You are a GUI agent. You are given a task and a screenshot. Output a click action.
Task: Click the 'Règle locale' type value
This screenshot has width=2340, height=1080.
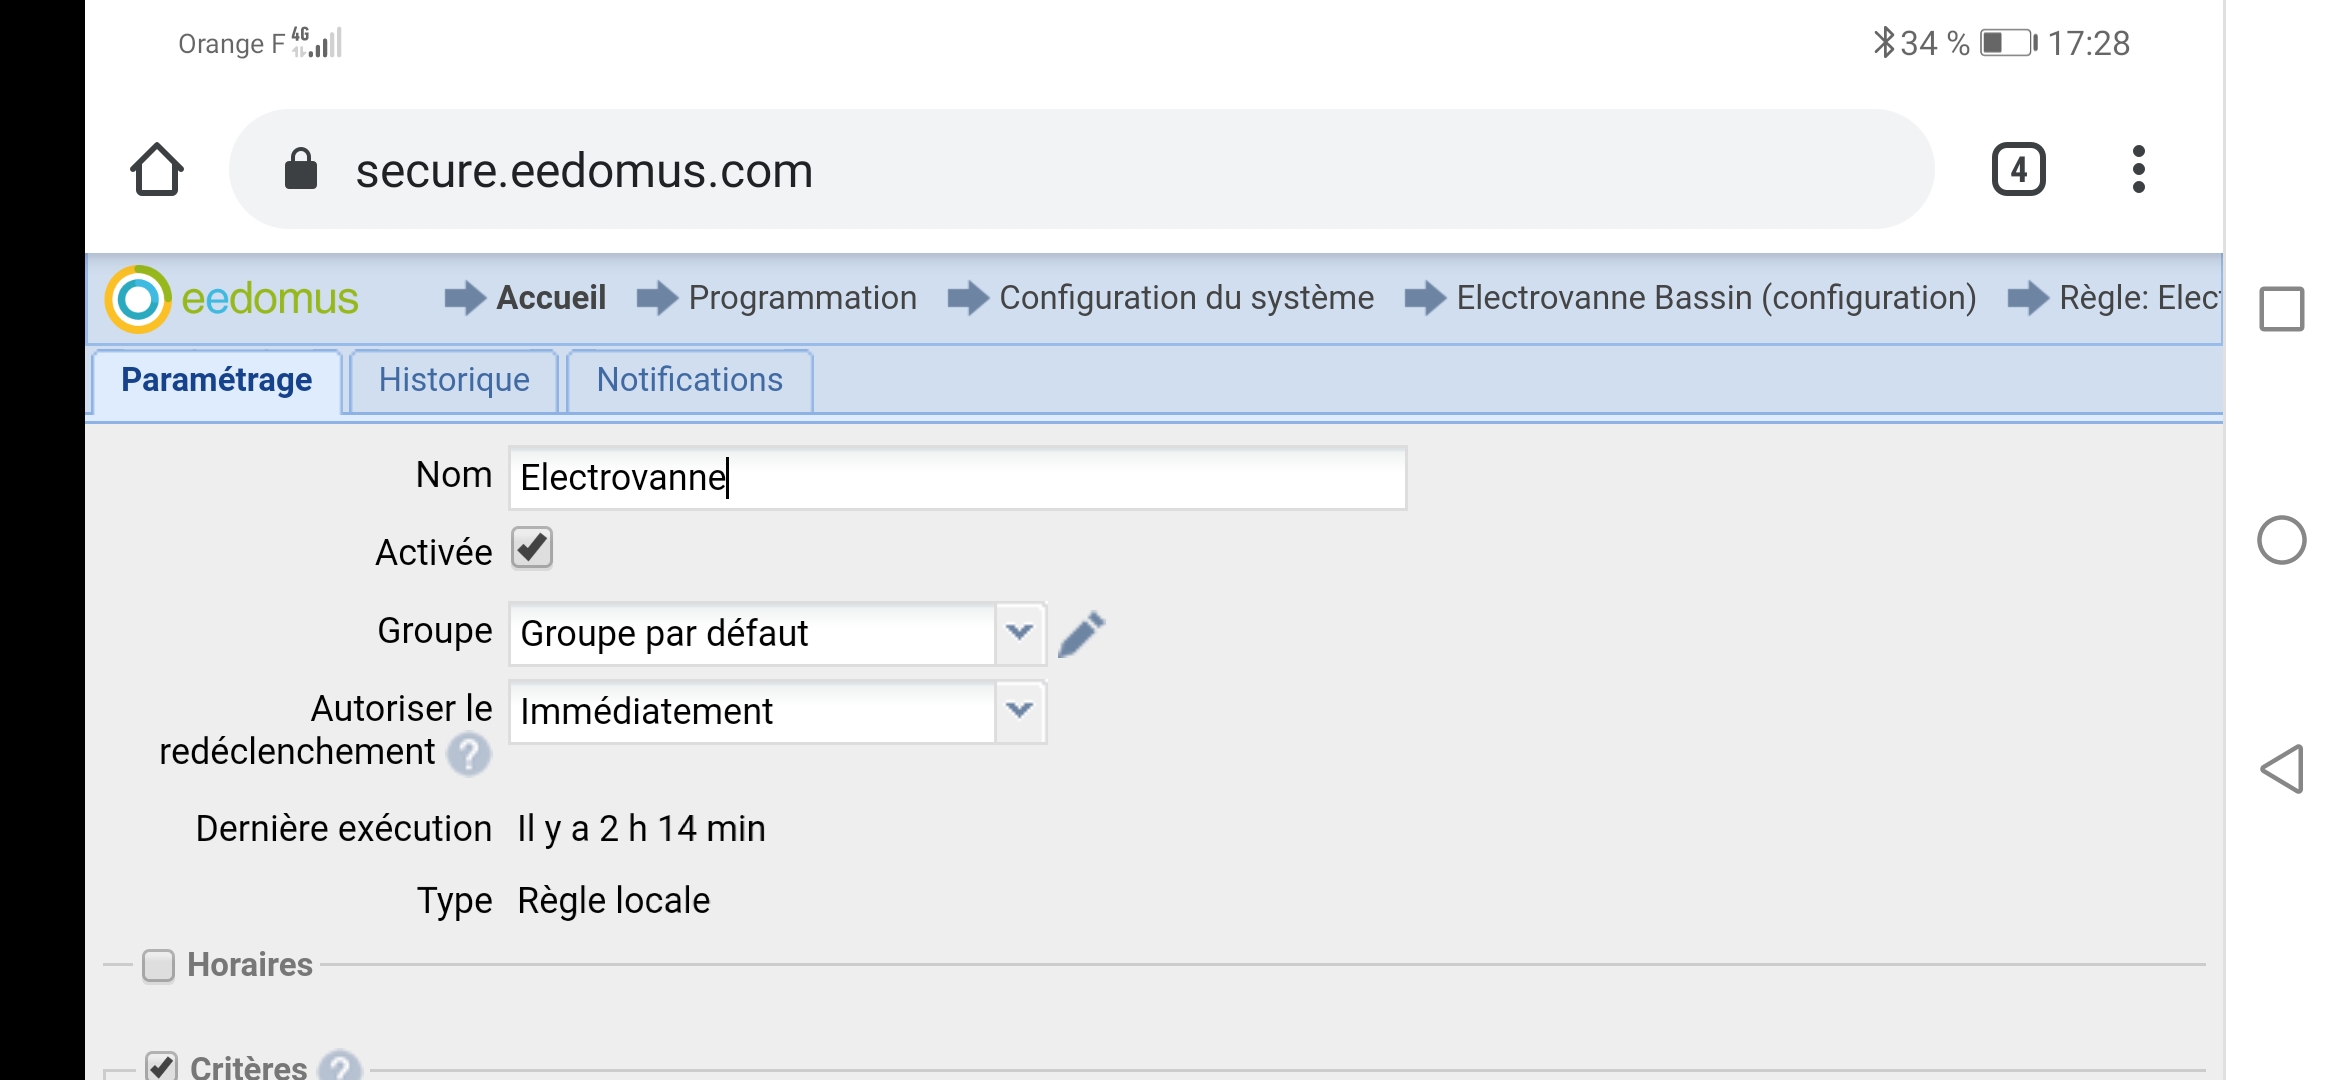(613, 901)
